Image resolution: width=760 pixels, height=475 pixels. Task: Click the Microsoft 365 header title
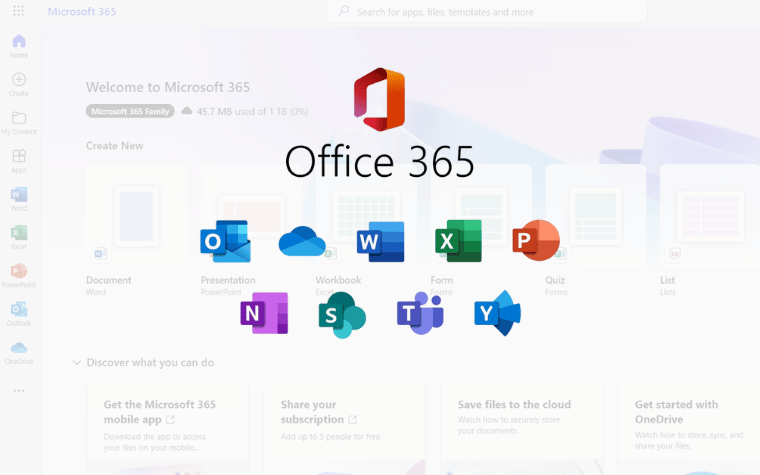(x=82, y=11)
